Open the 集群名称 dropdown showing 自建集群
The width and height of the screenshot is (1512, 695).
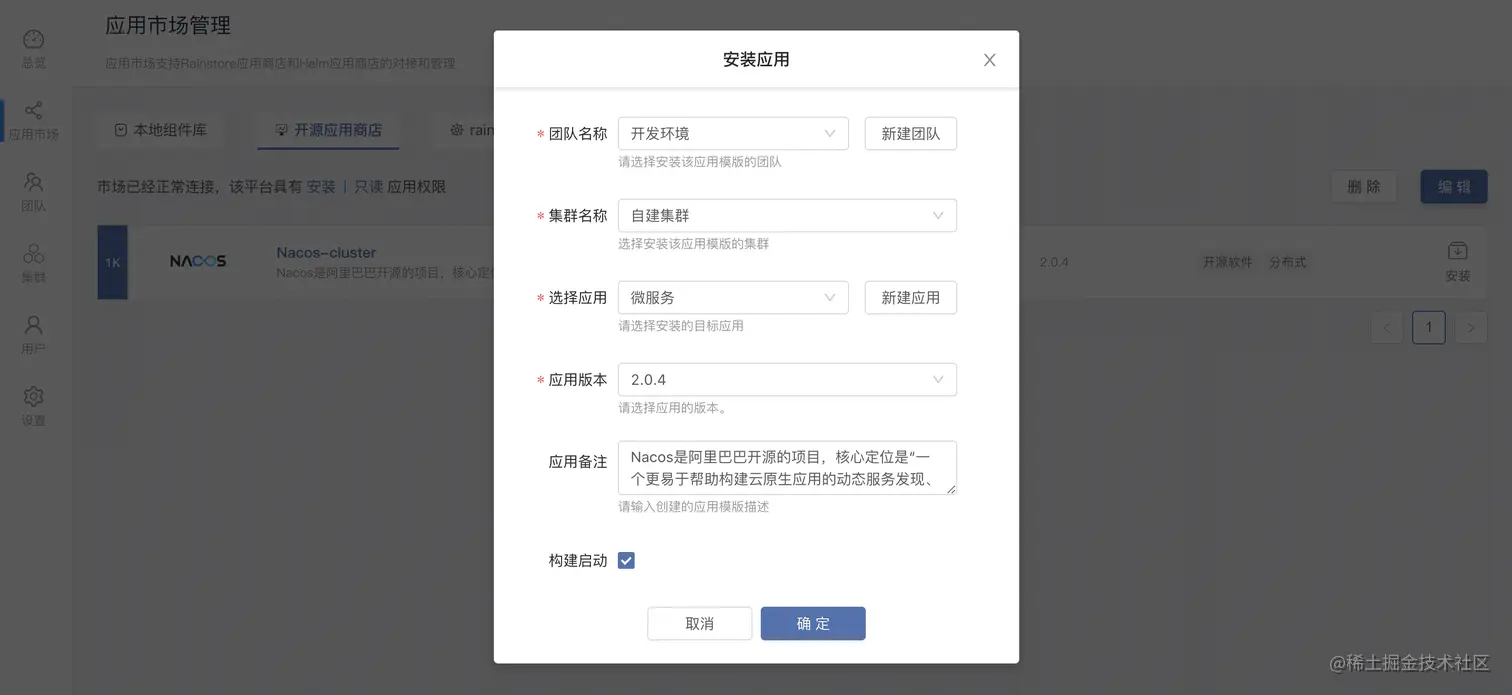pyautogui.click(x=787, y=216)
